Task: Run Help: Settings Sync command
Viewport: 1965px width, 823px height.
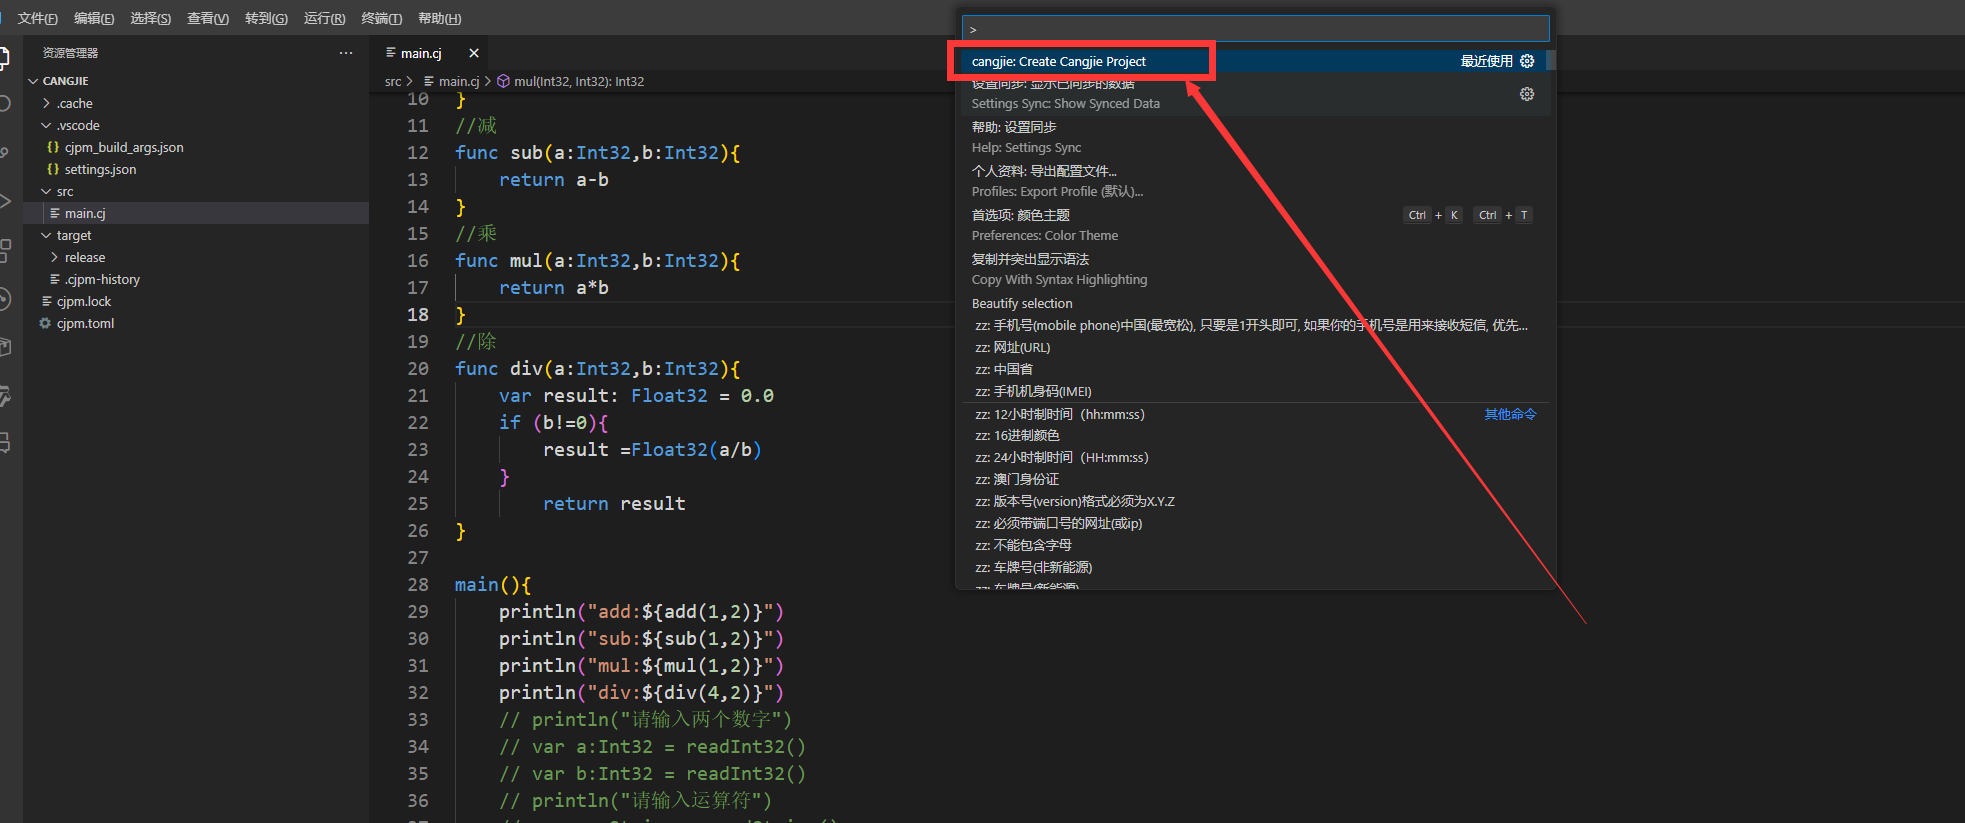Action: click(x=1254, y=137)
